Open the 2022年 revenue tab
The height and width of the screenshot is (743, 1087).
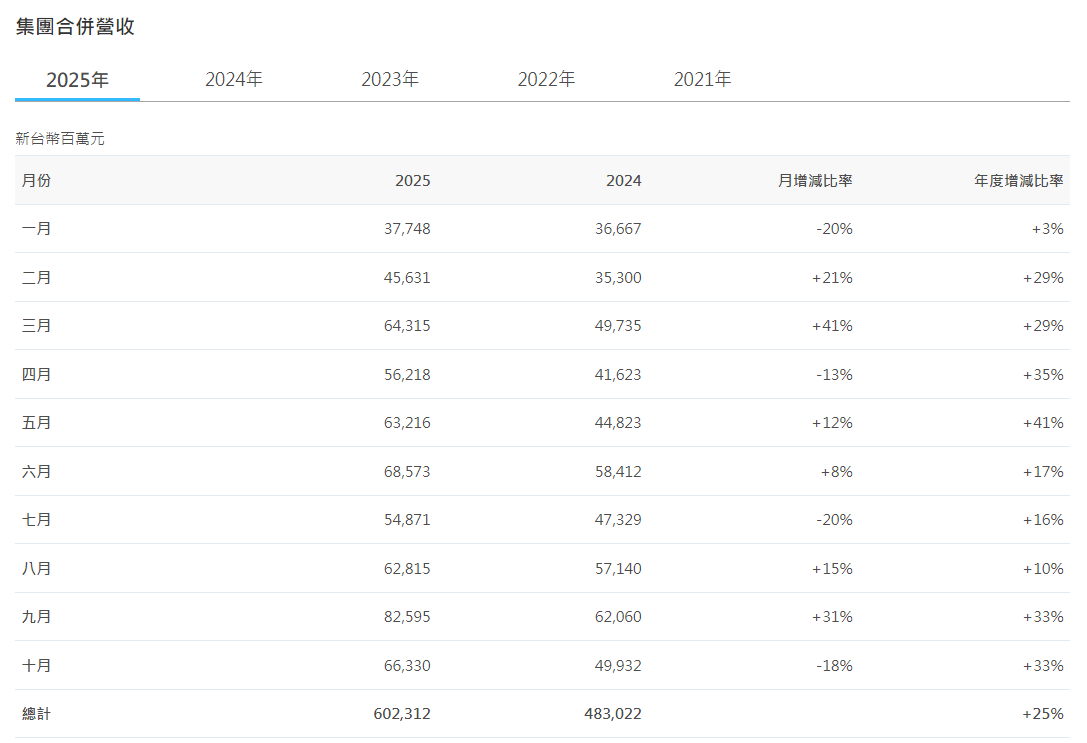[546, 78]
